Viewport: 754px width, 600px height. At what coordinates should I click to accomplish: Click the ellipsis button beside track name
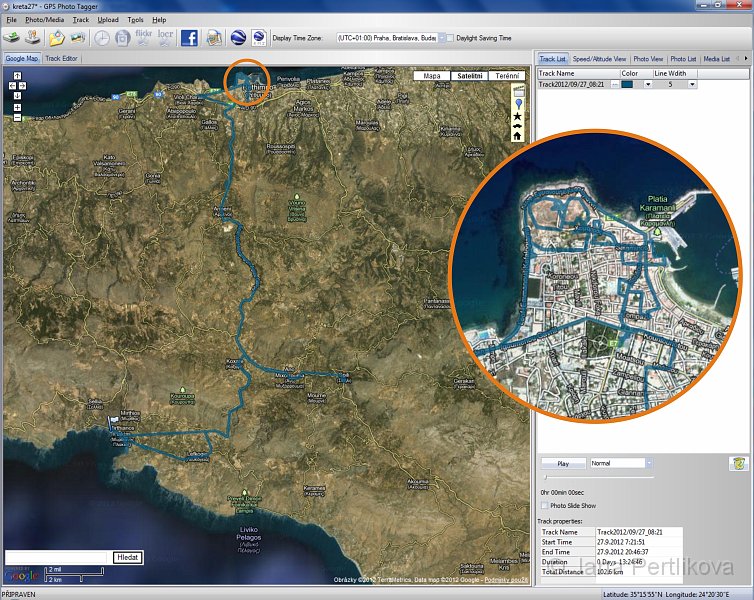(x=615, y=84)
